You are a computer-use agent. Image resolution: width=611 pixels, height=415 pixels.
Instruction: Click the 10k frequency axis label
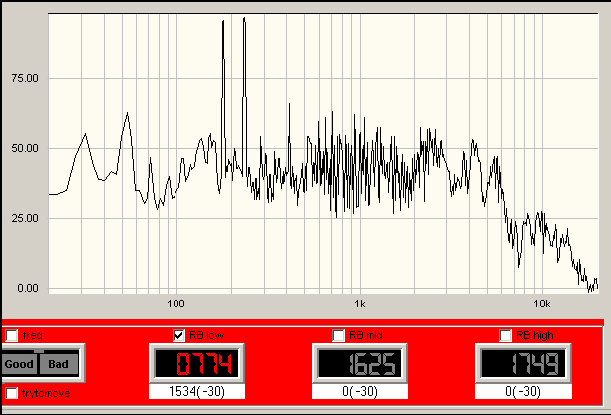pos(542,304)
